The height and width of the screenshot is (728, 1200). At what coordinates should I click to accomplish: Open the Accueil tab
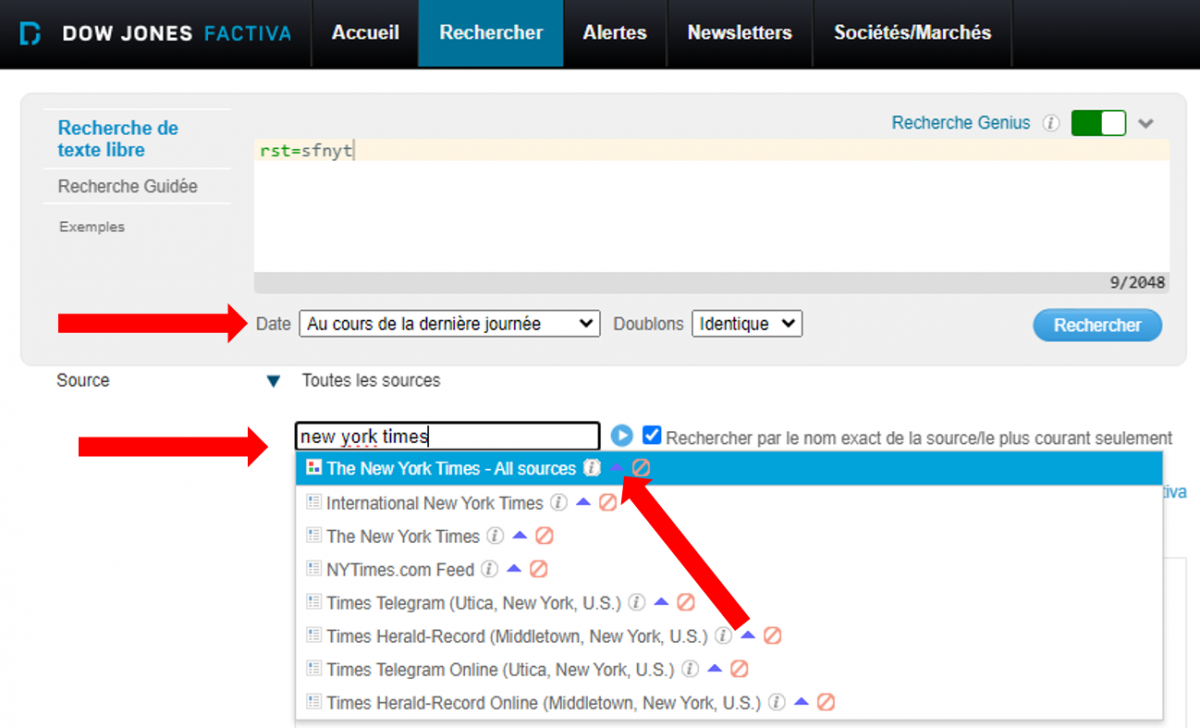tap(366, 33)
